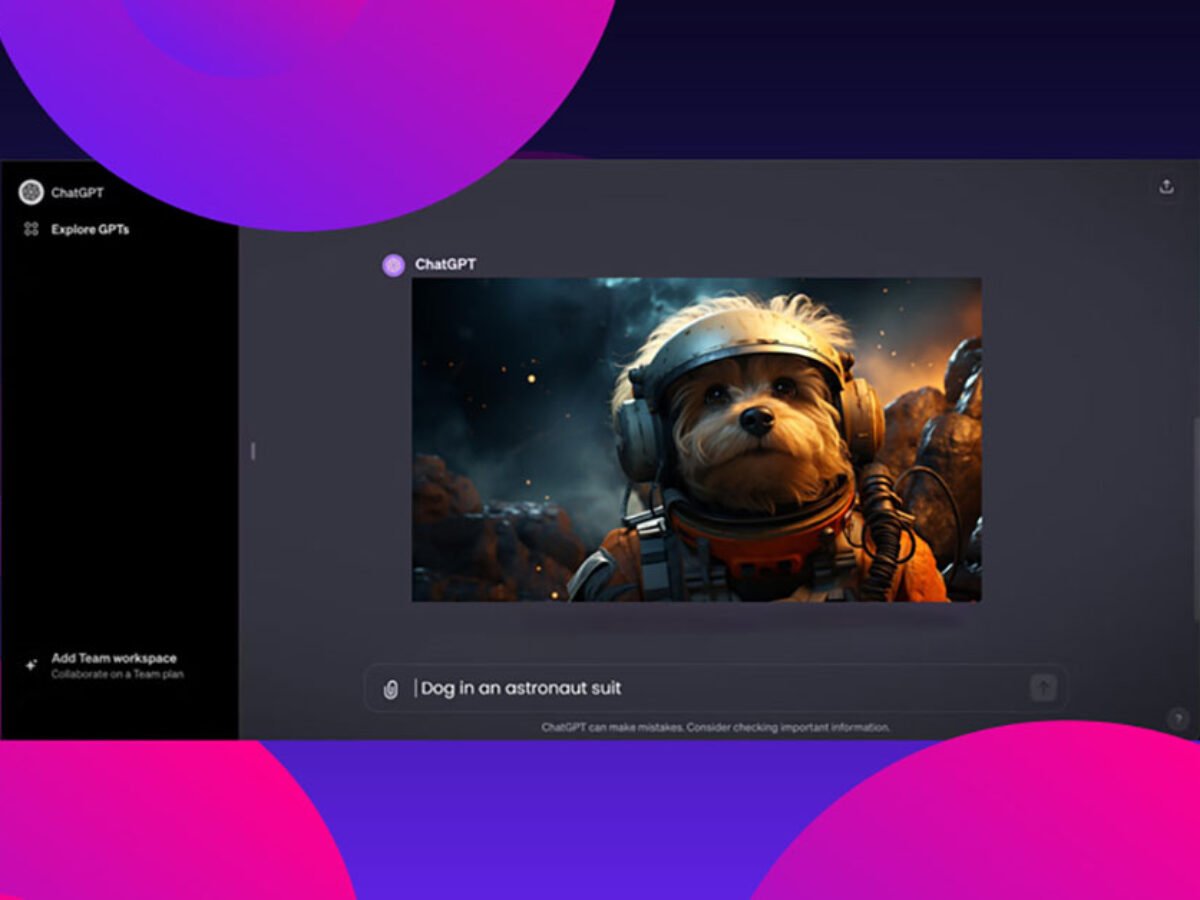The image size is (1200, 900).
Task: Click the send message arrow button
Action: point(1043,688)
